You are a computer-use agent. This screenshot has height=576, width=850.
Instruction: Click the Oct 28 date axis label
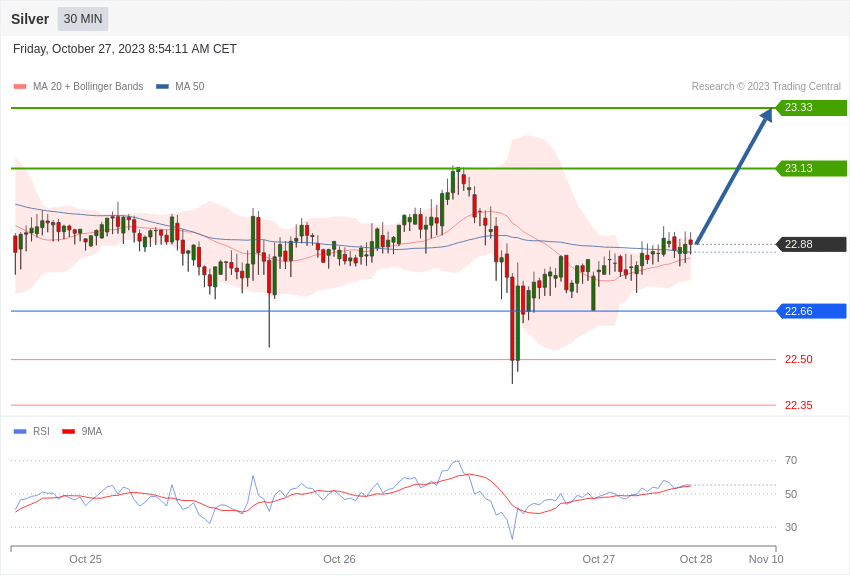pos(696,559)
